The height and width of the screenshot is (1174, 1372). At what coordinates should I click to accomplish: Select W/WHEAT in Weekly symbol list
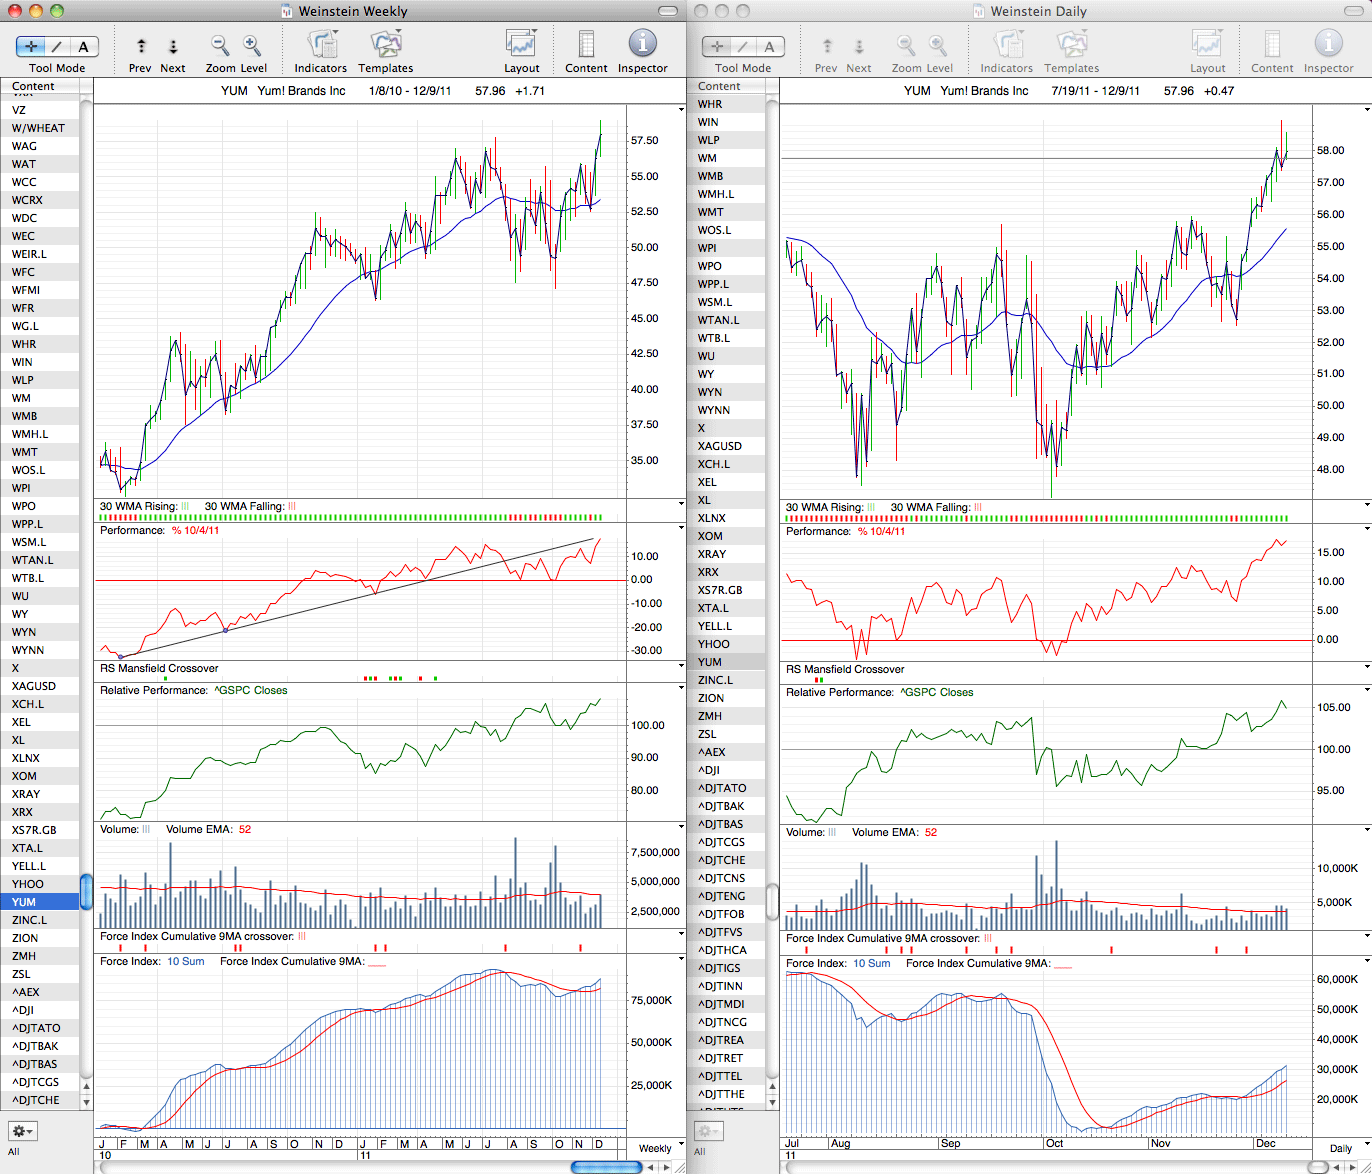[40, 128]
